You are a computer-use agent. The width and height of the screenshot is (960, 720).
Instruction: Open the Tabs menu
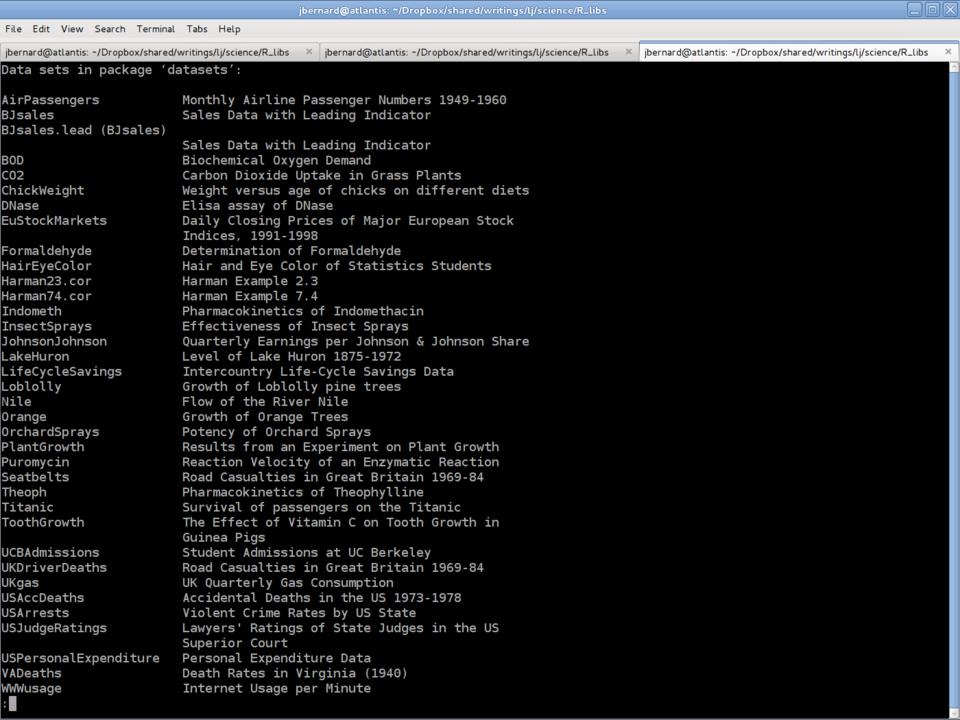(197, 29)
